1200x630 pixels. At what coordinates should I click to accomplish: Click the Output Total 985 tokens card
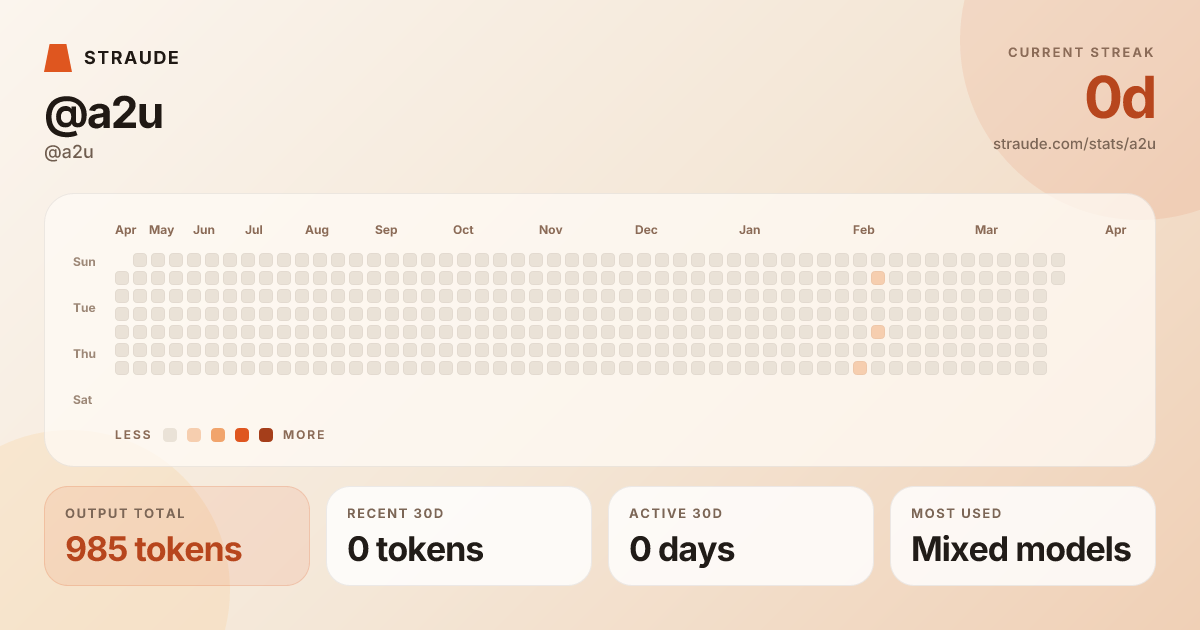[177, 536]
